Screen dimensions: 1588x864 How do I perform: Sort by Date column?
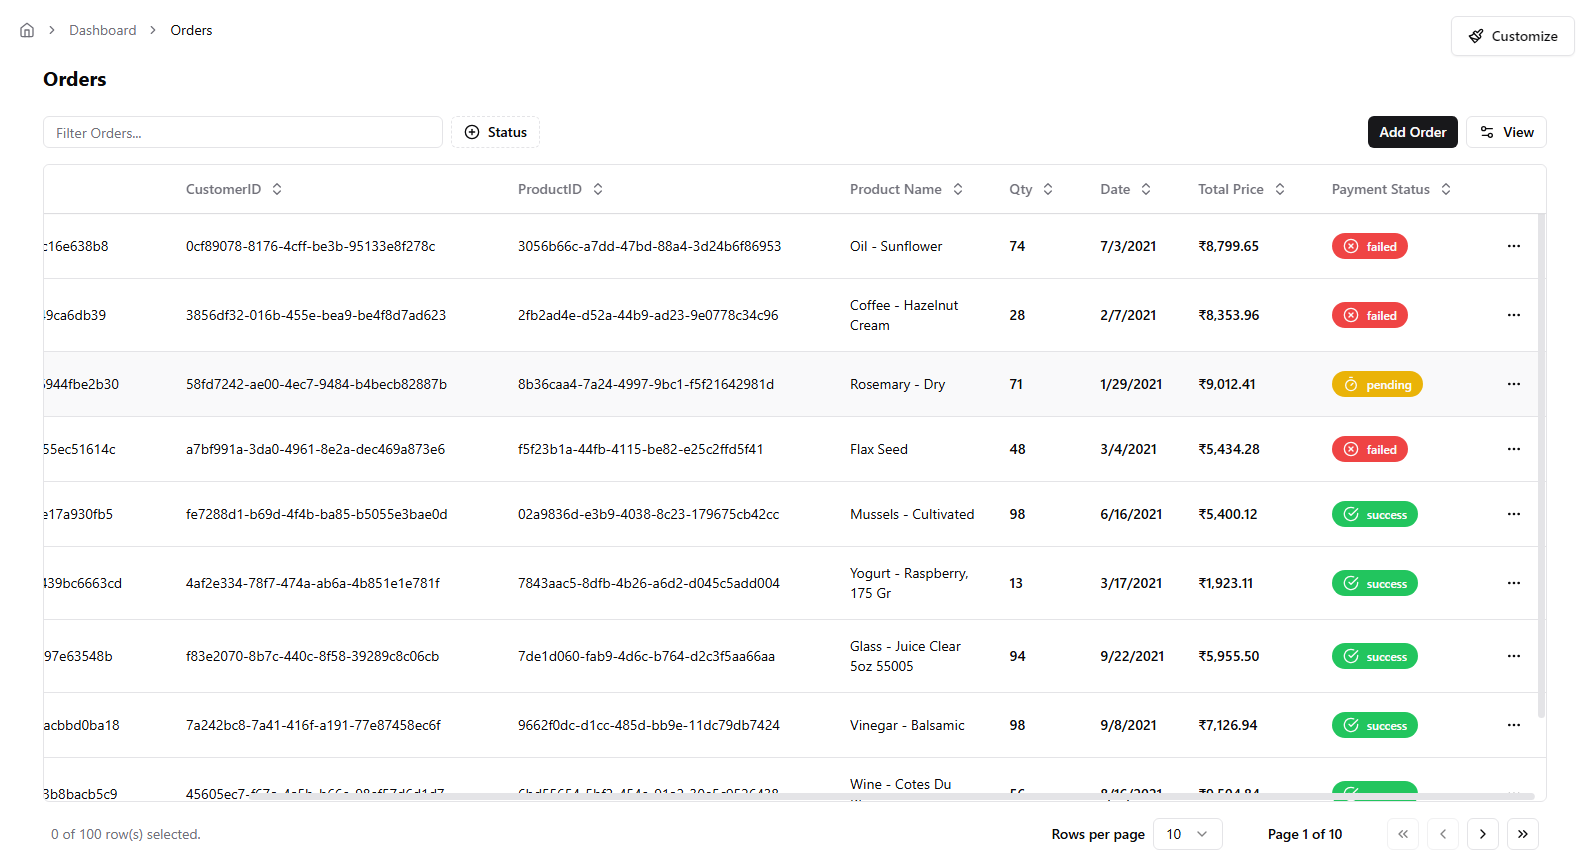pyautogui.click(x=1125, y=189)
